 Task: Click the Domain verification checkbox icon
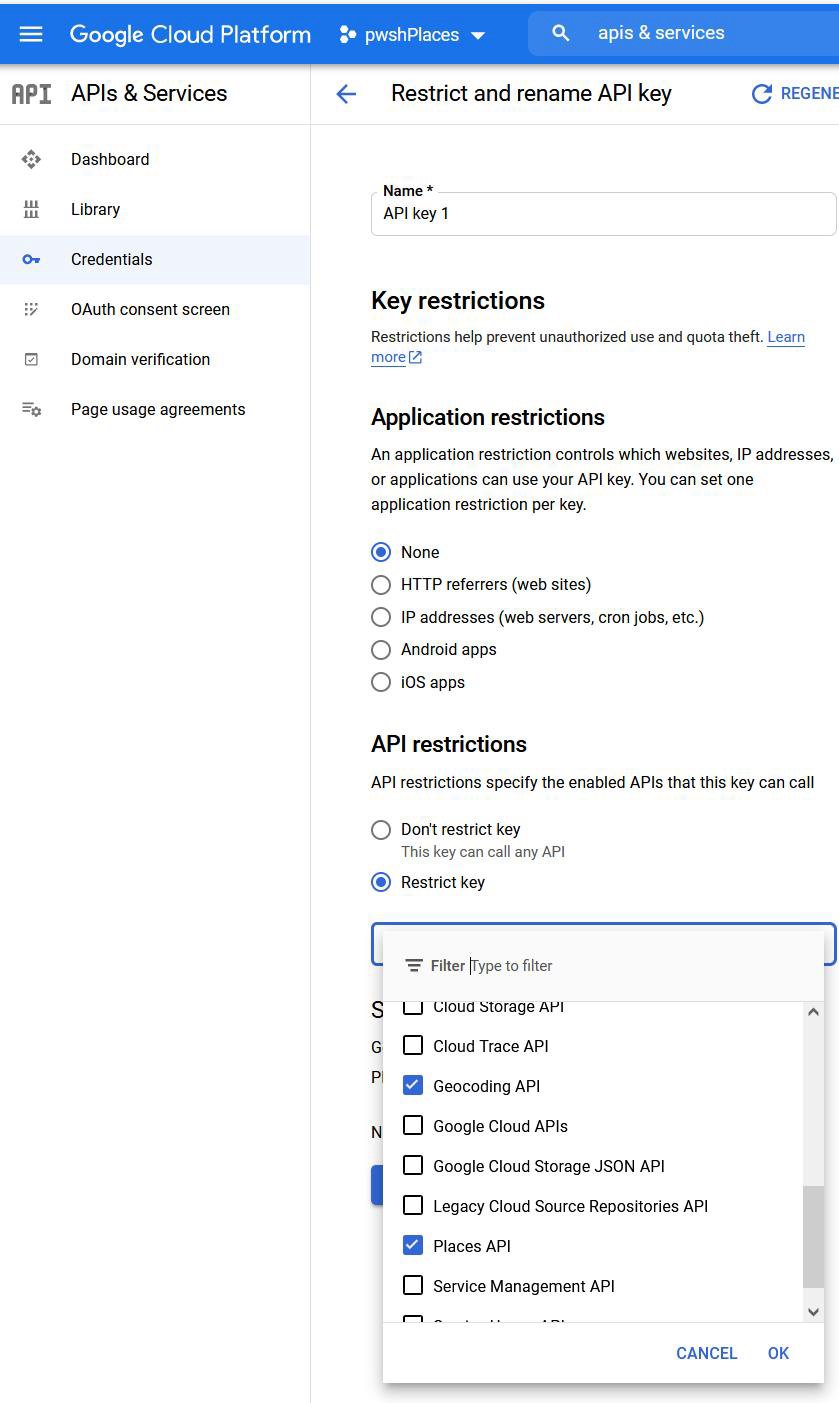[31, 359]
